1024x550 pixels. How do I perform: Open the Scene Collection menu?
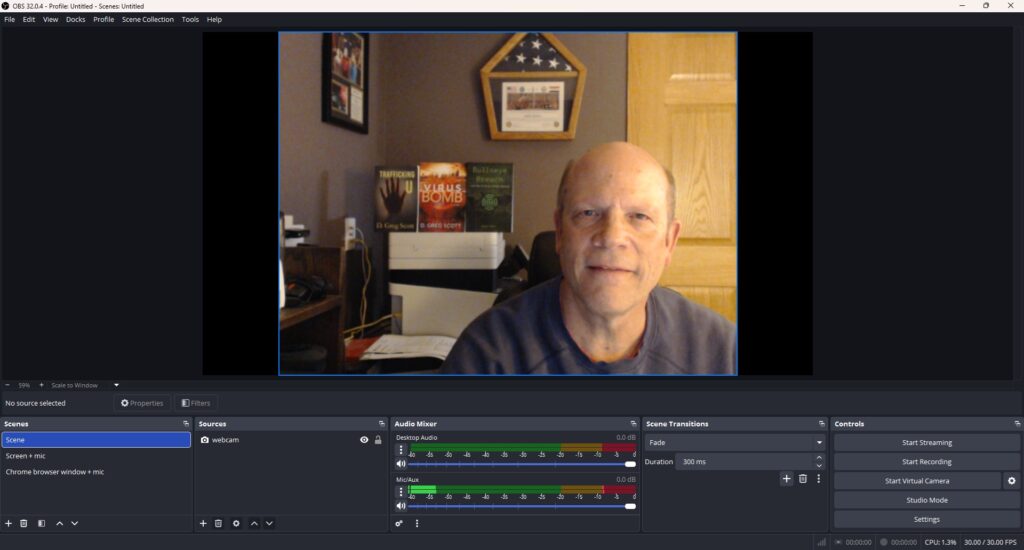[x=148, y=20]
